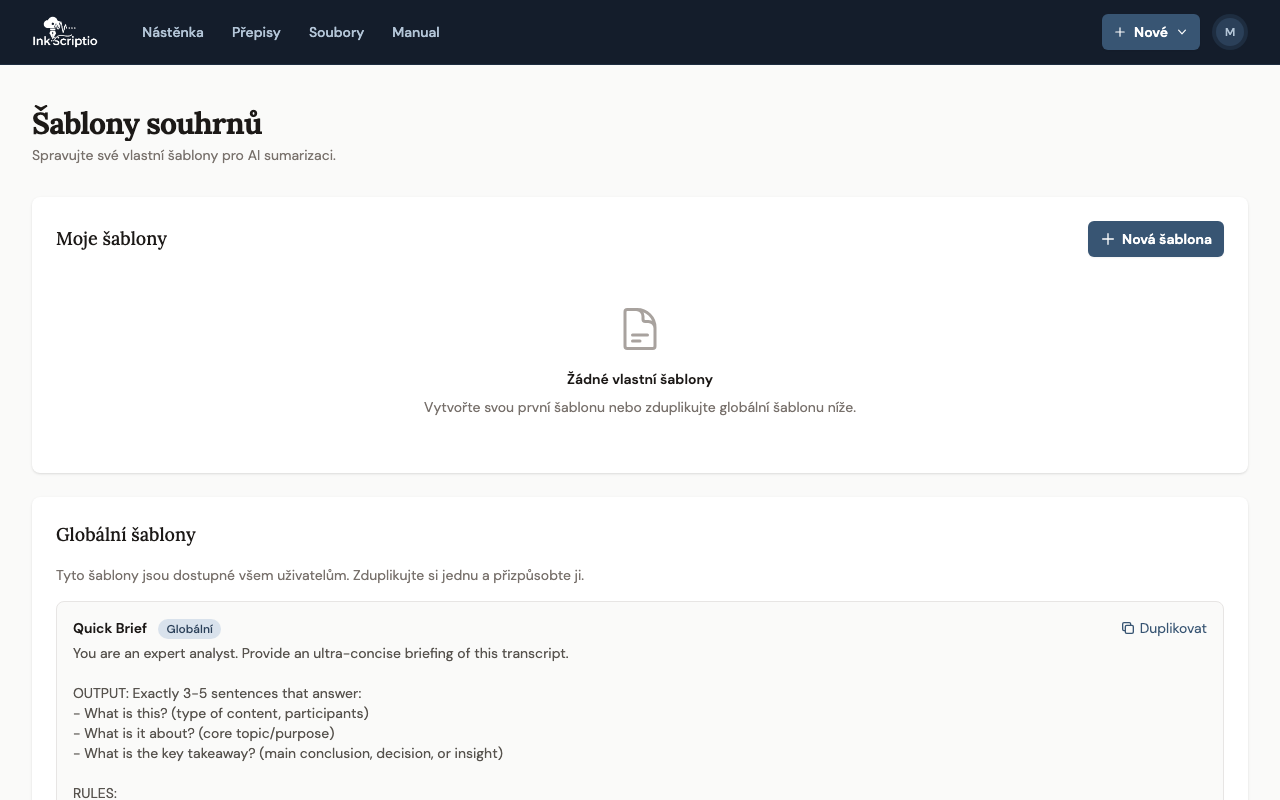
Task: Click the Moje šablony section heading
Action: coord(111,239)
